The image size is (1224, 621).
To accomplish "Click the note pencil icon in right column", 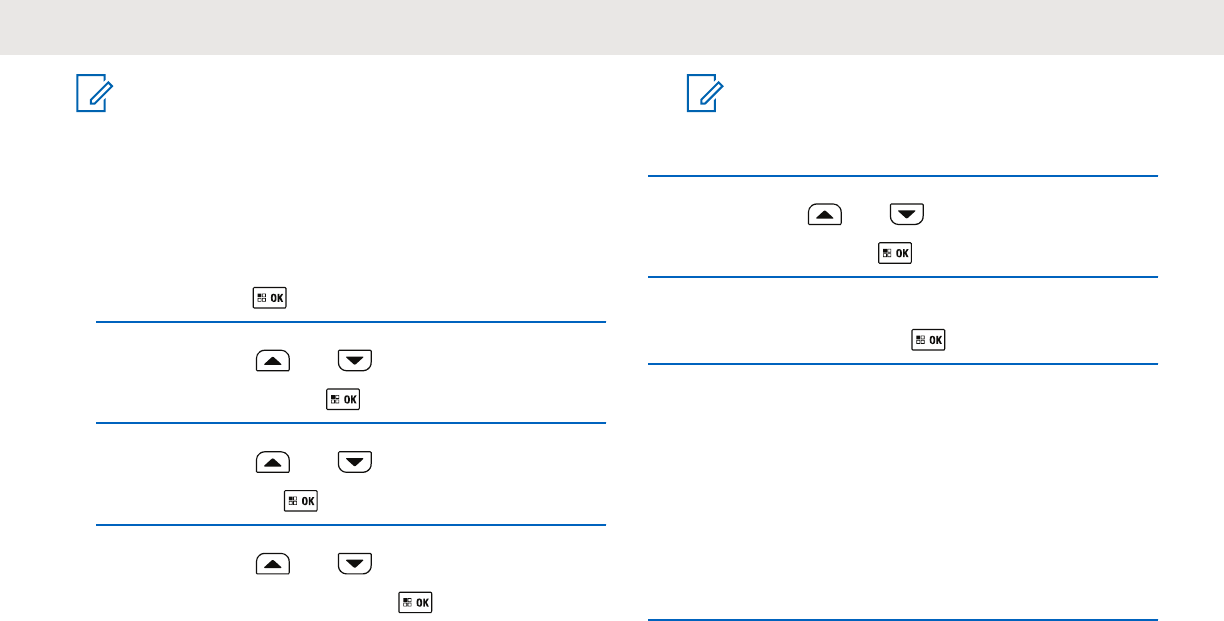I will point(706,96).
